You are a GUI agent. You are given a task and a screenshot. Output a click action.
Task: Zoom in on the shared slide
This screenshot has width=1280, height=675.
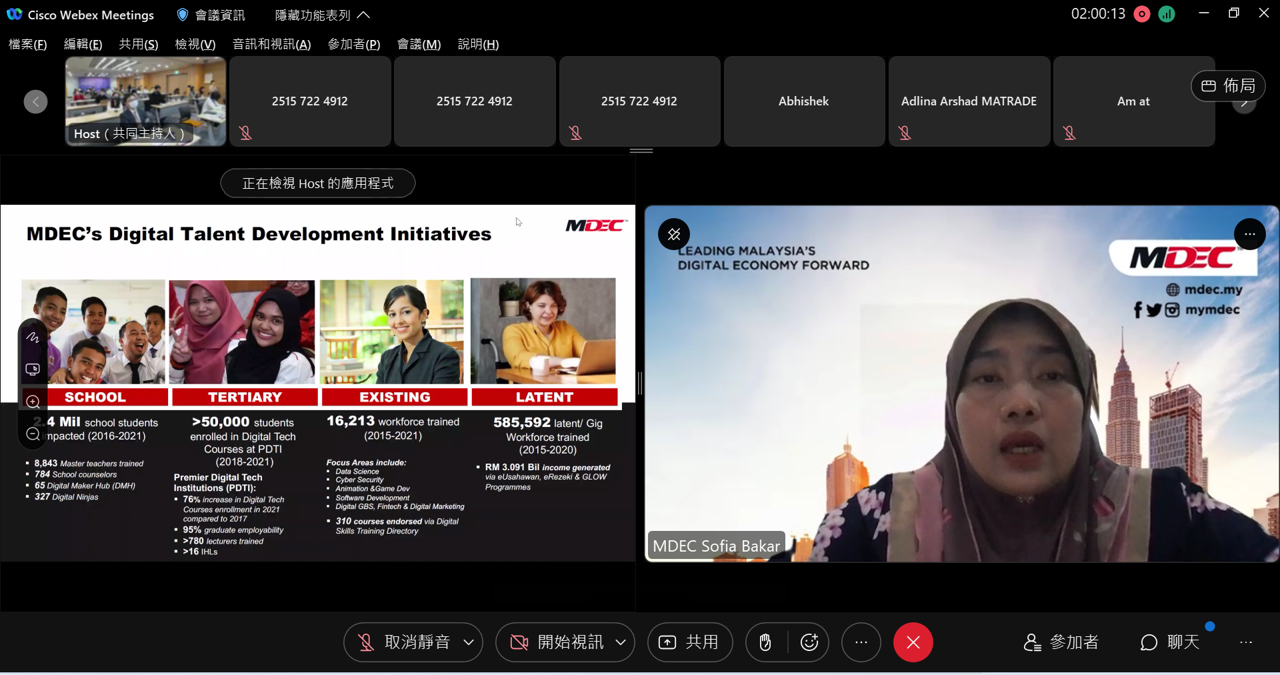[32, 402]
